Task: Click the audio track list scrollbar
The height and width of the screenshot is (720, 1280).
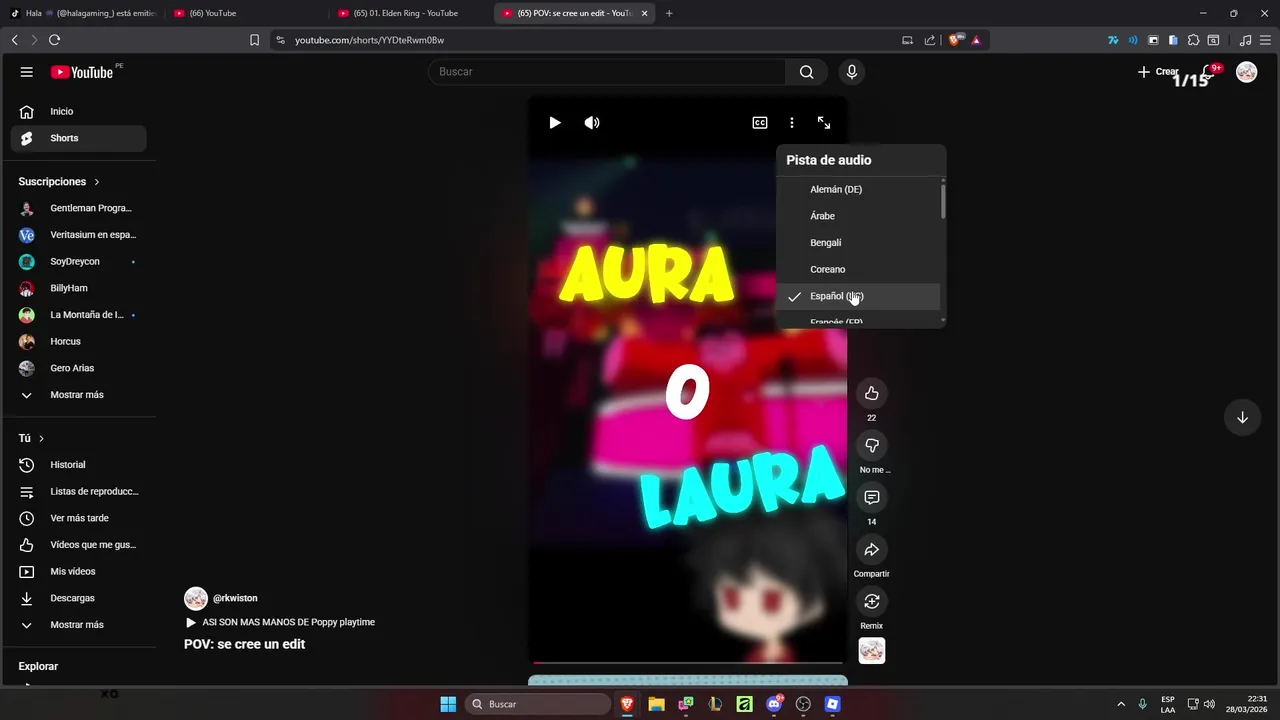Action: 943,201
